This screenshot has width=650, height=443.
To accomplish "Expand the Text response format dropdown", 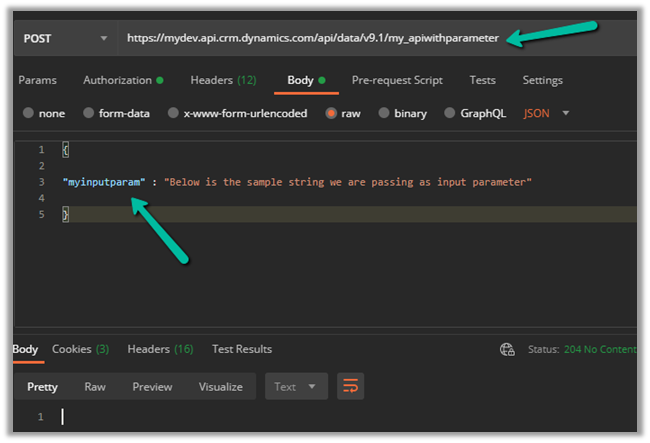I will (x=296, y=386).
